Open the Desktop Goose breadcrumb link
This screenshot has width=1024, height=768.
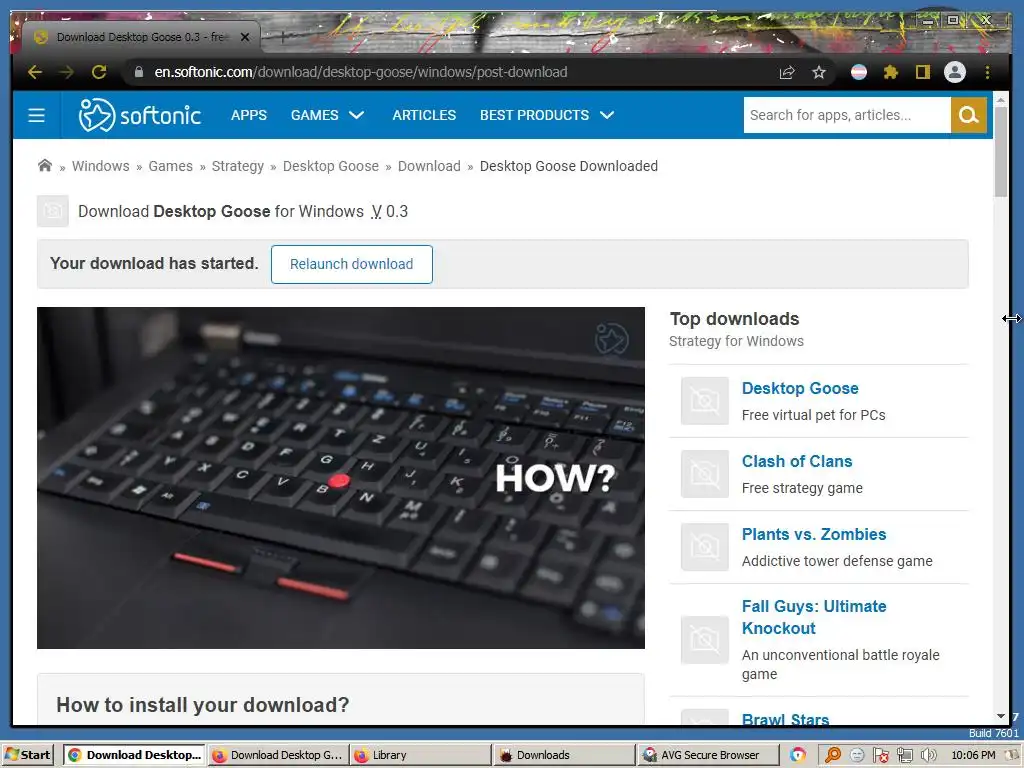(x=330, y=166)
